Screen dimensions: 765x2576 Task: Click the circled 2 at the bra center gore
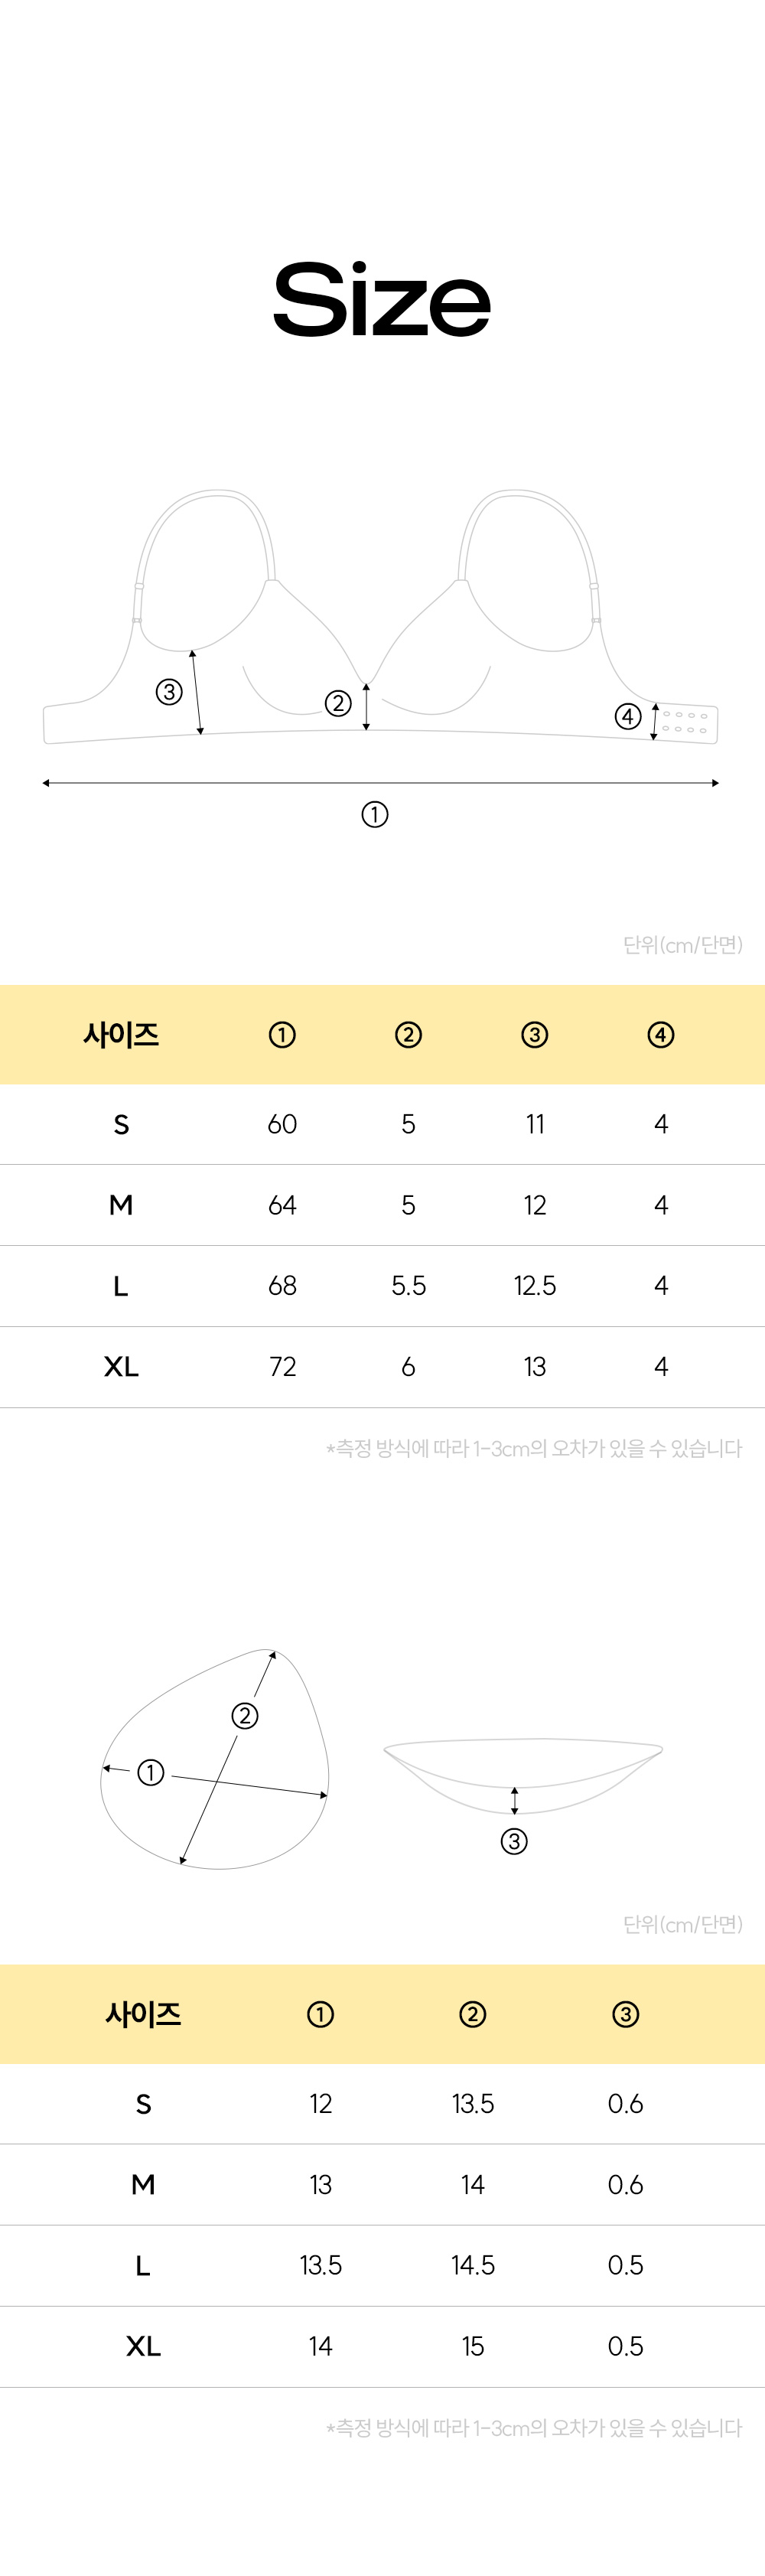tap(338, 703)
